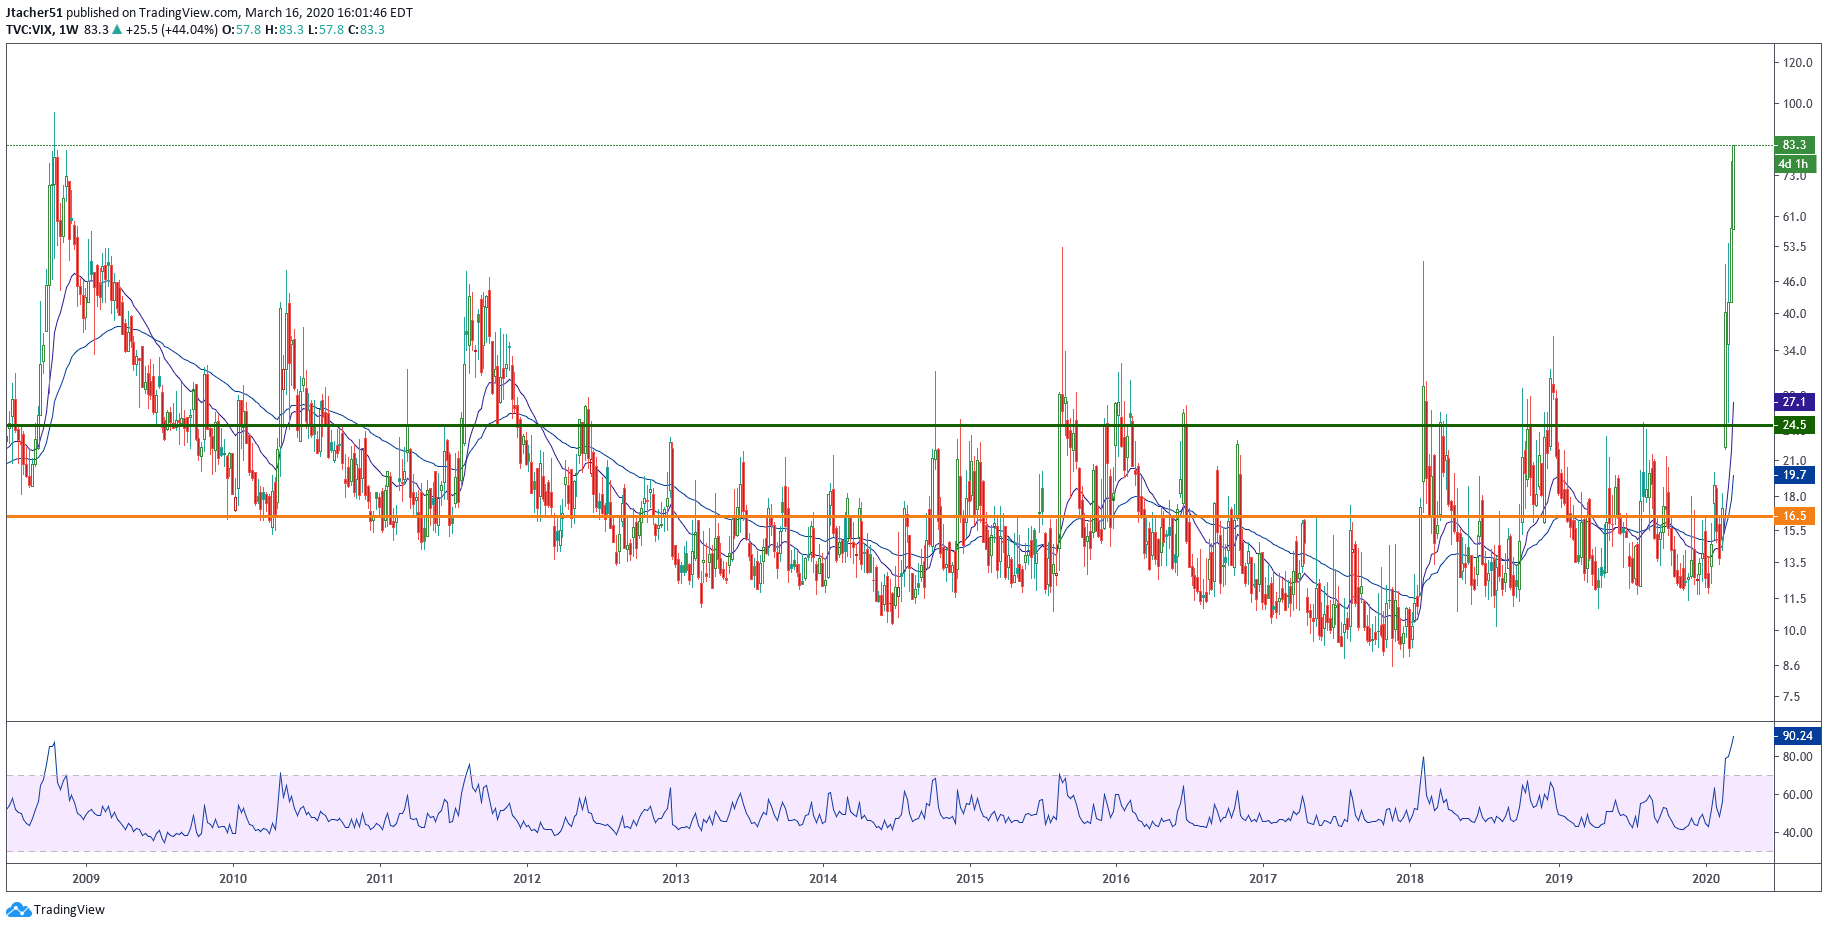Click the orange 16.5 horizontal line label
Screen dimensions: 1828x928
[x=1794, y=516]
